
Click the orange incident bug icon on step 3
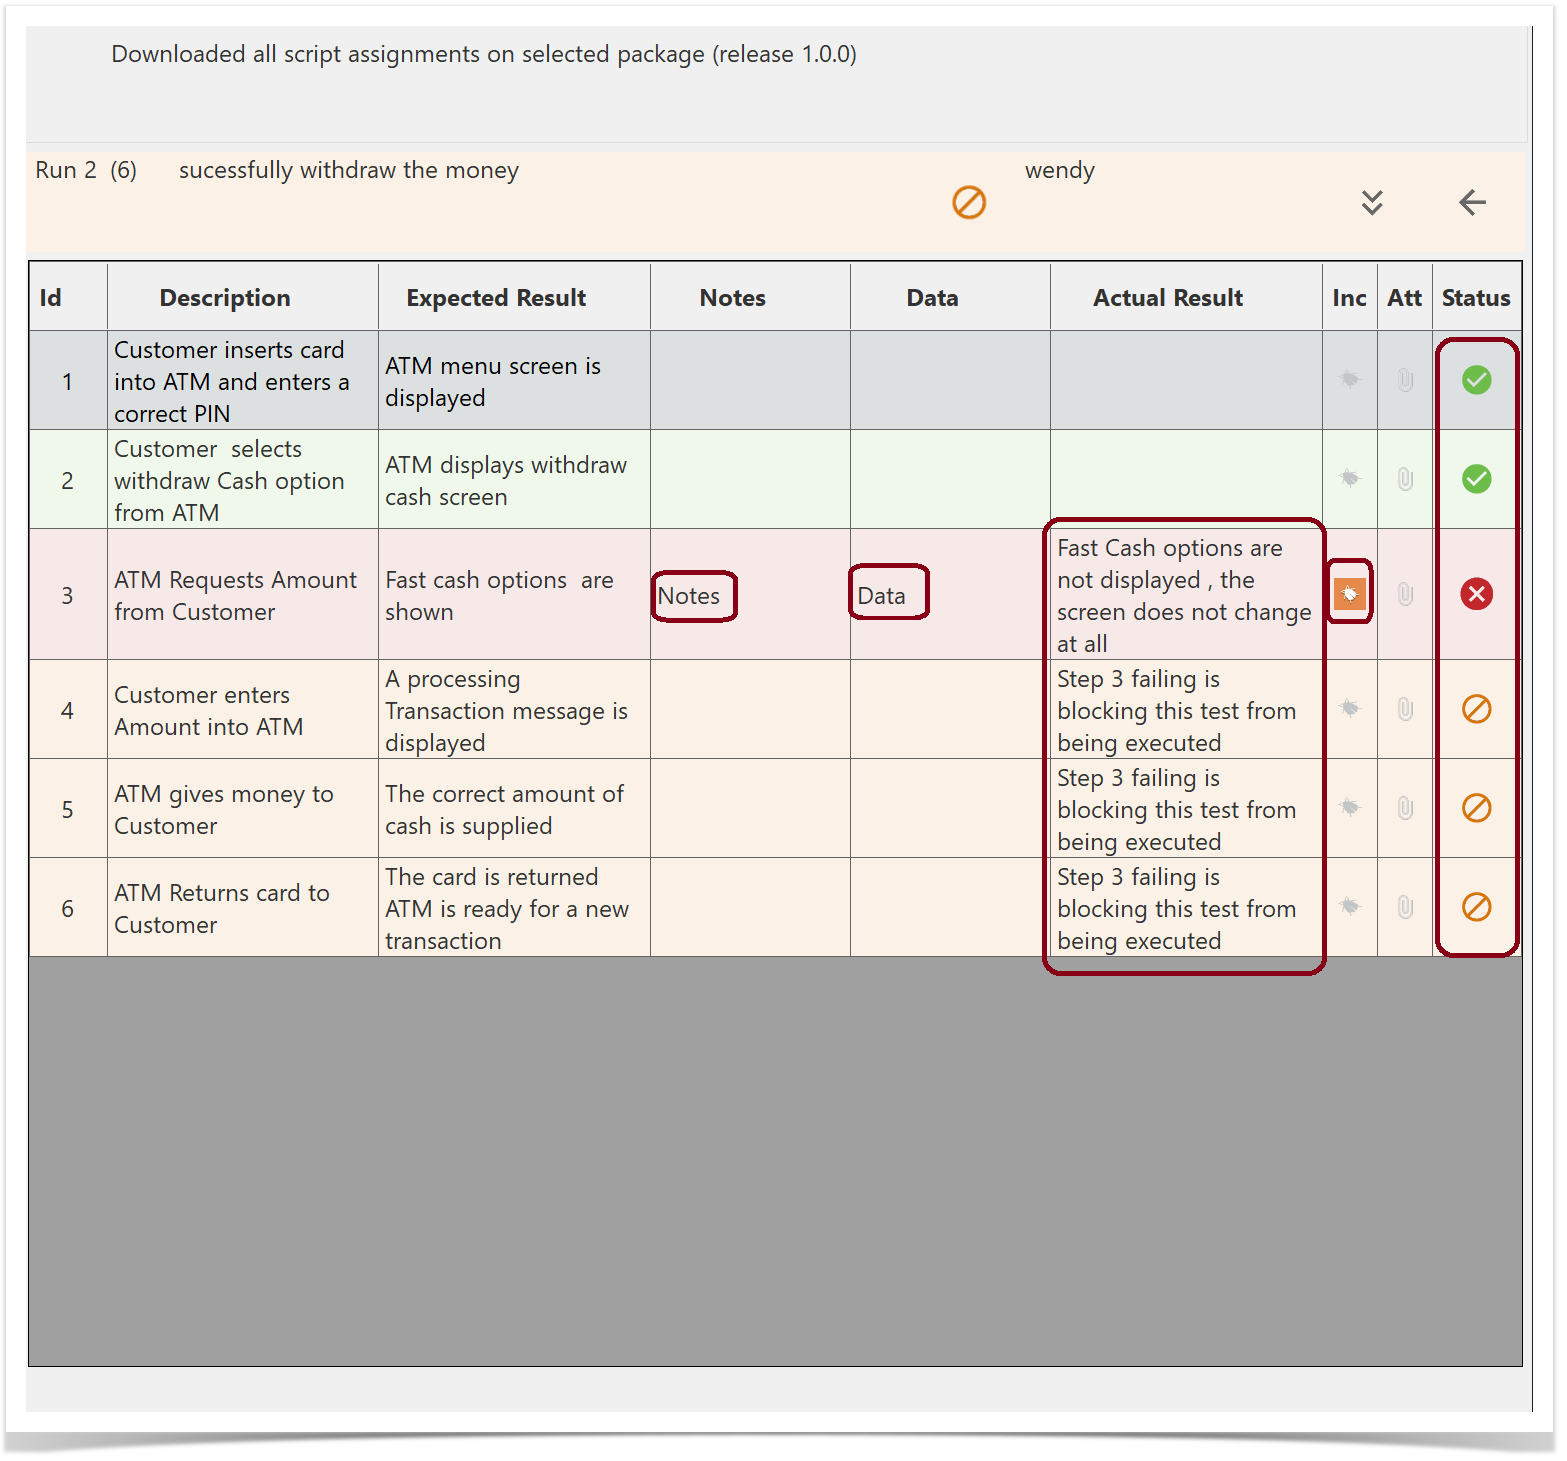1349,594
